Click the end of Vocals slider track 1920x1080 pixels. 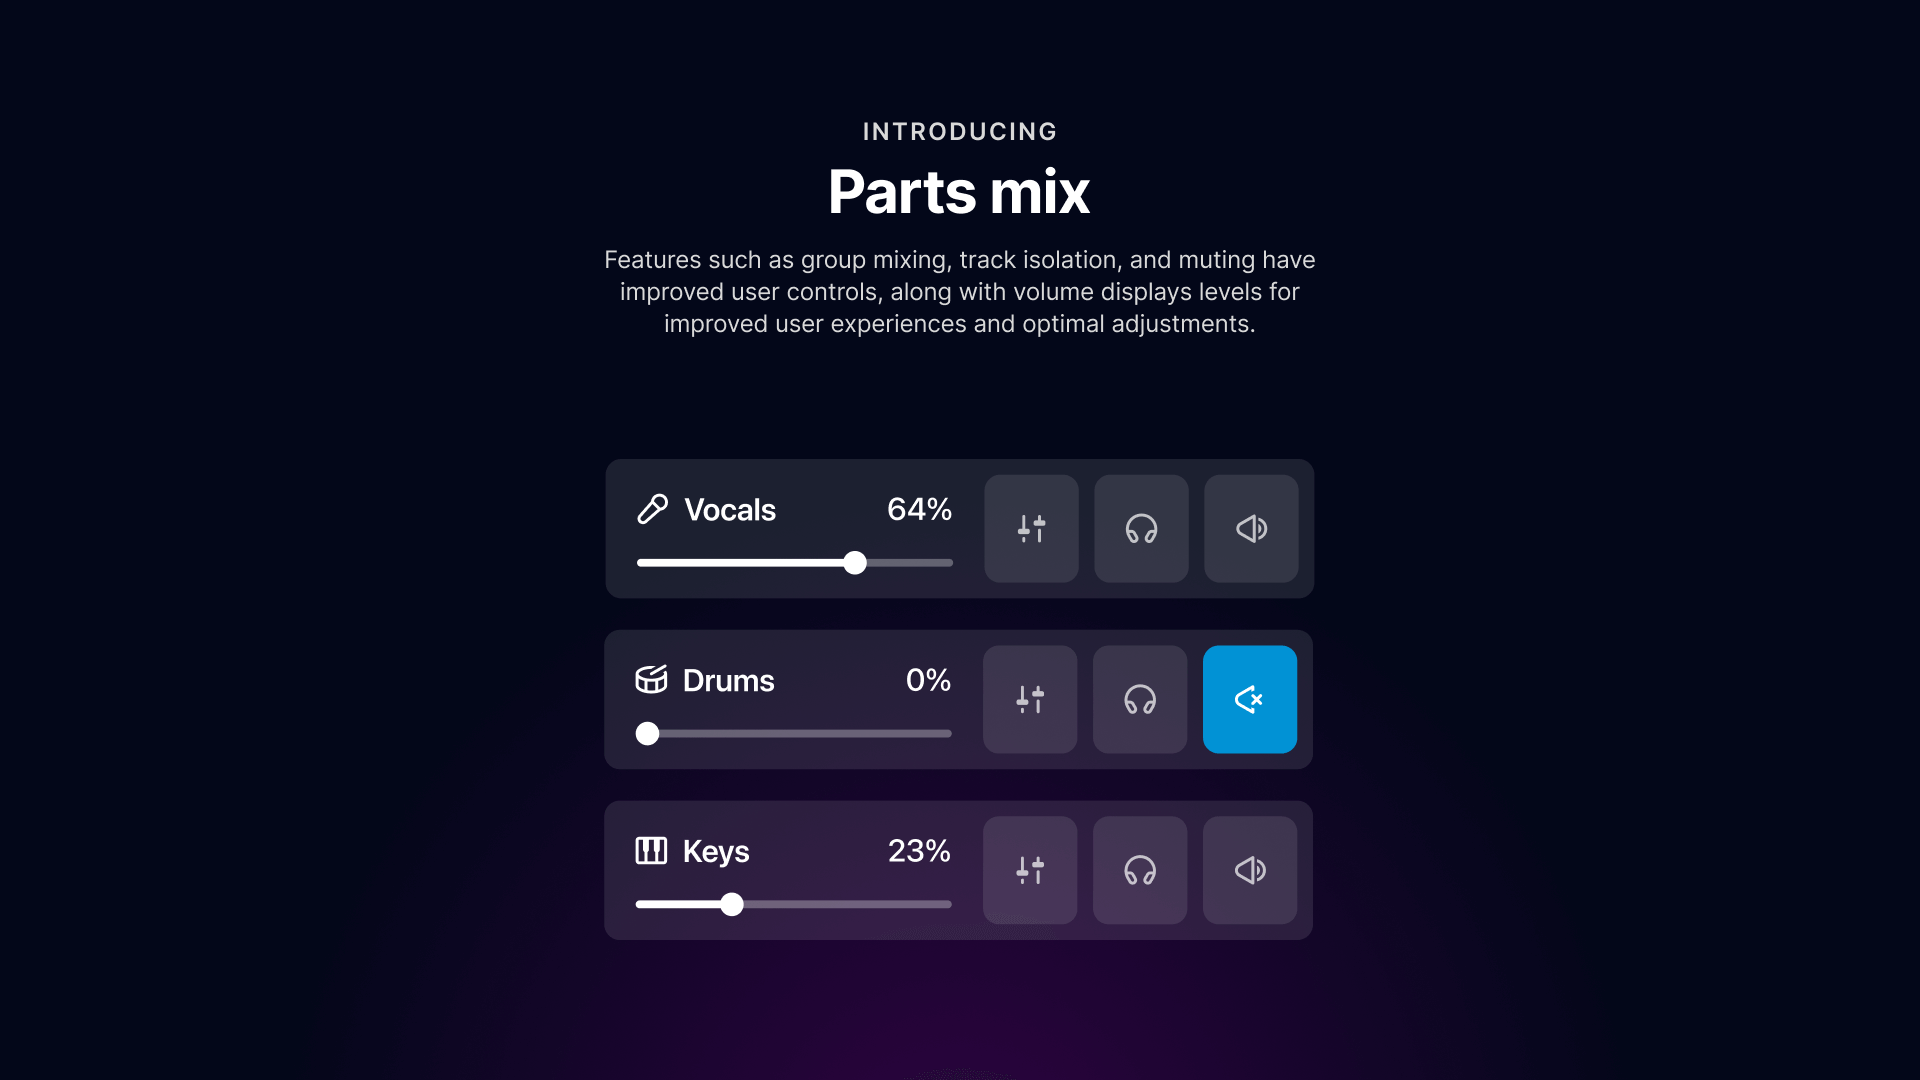[x=948, y=563]
